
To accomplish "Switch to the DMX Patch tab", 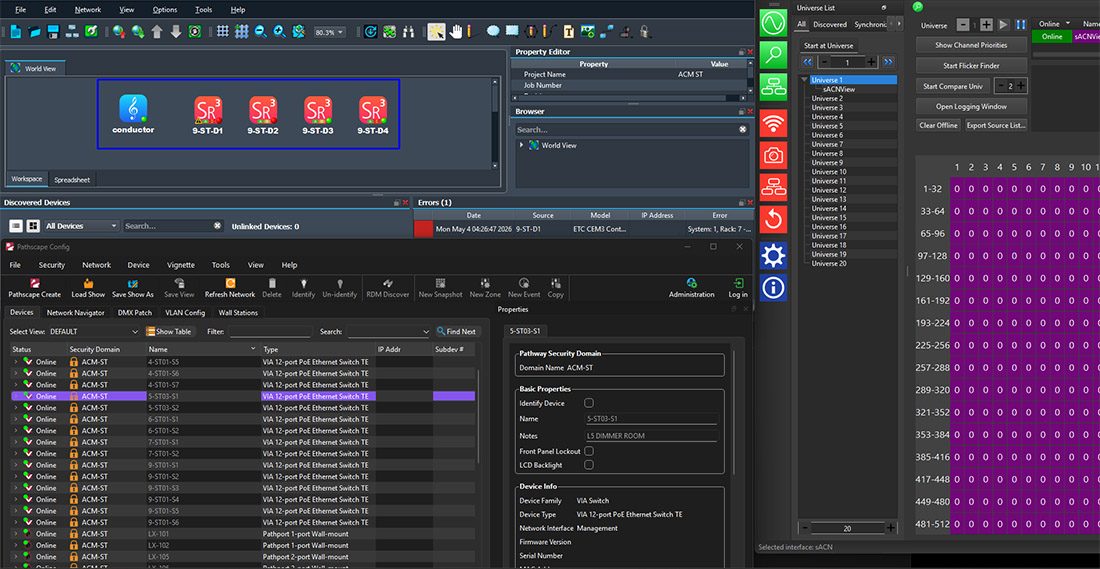I will pyautogui.click(x=134, y=313).
